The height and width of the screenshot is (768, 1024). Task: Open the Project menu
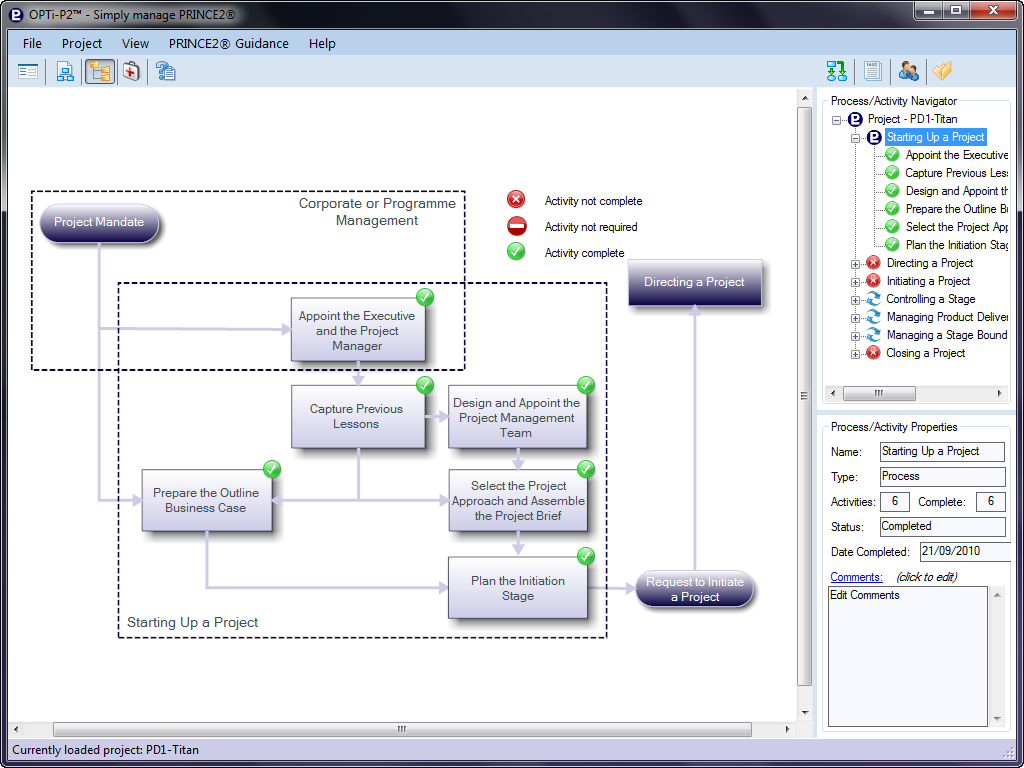(x=82, y=44)
